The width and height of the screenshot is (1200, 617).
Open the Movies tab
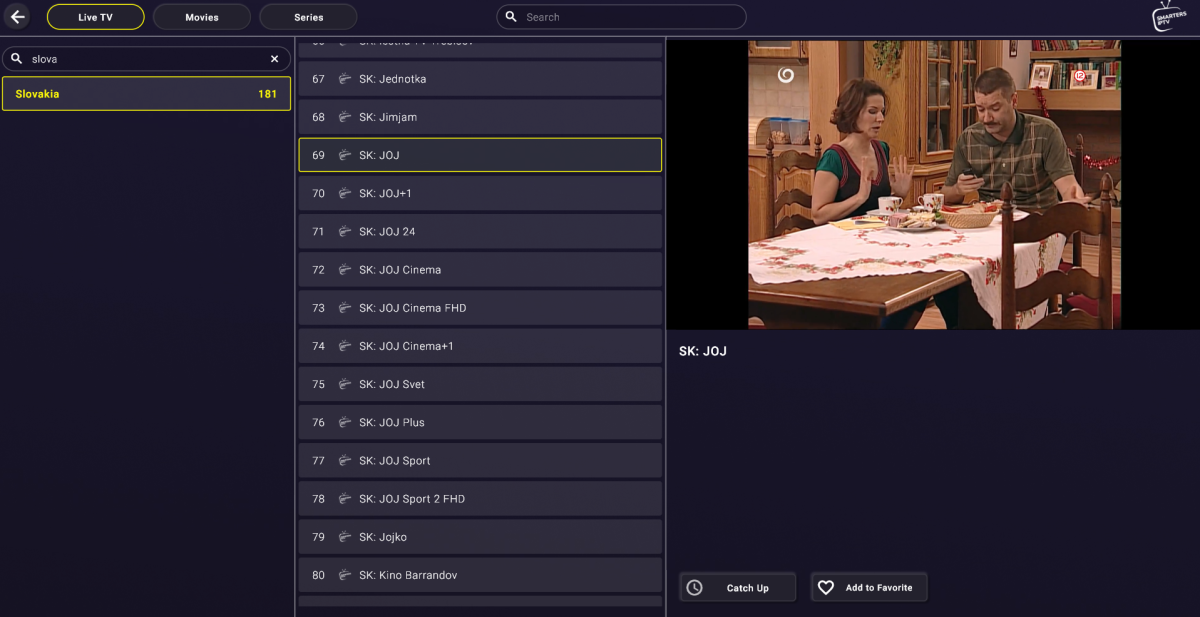(202, 17)
